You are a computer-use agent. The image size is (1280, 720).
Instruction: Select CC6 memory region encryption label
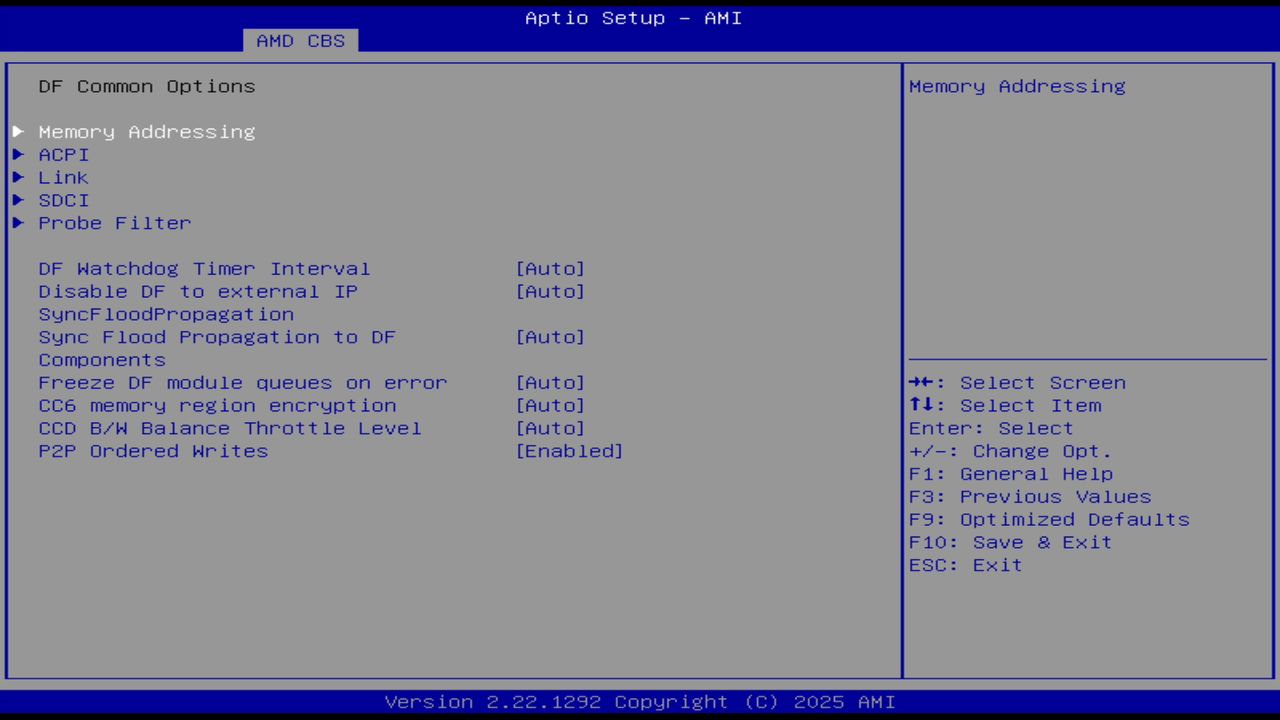pos(217,406)
